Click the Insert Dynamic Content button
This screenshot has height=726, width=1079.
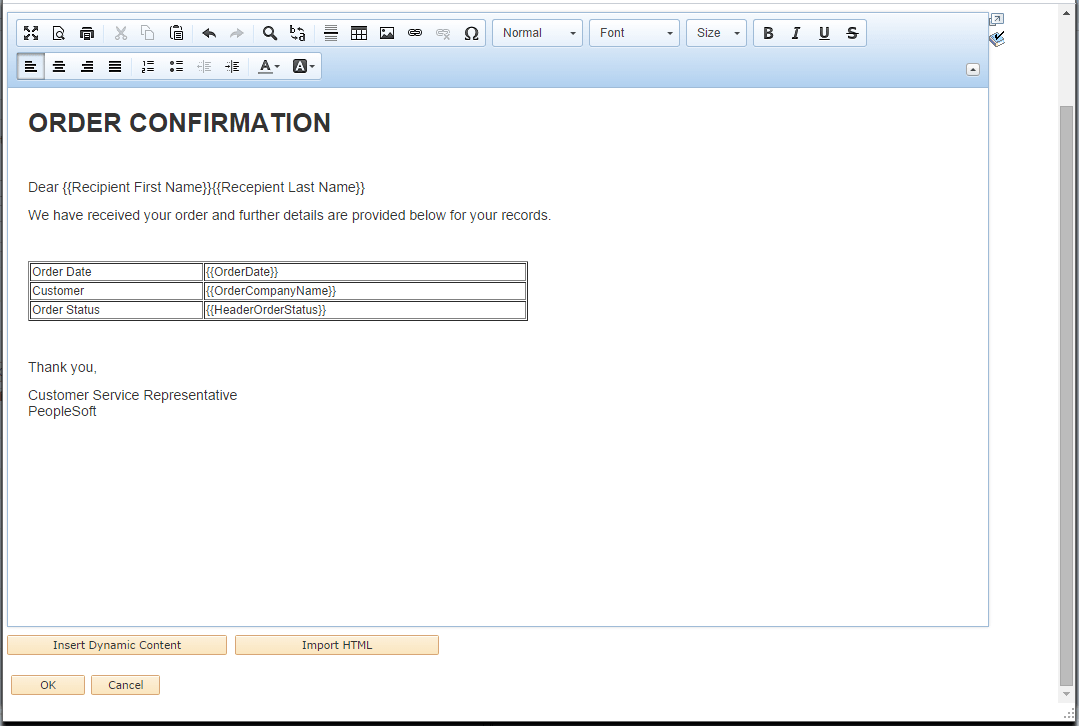pos(116,644)
